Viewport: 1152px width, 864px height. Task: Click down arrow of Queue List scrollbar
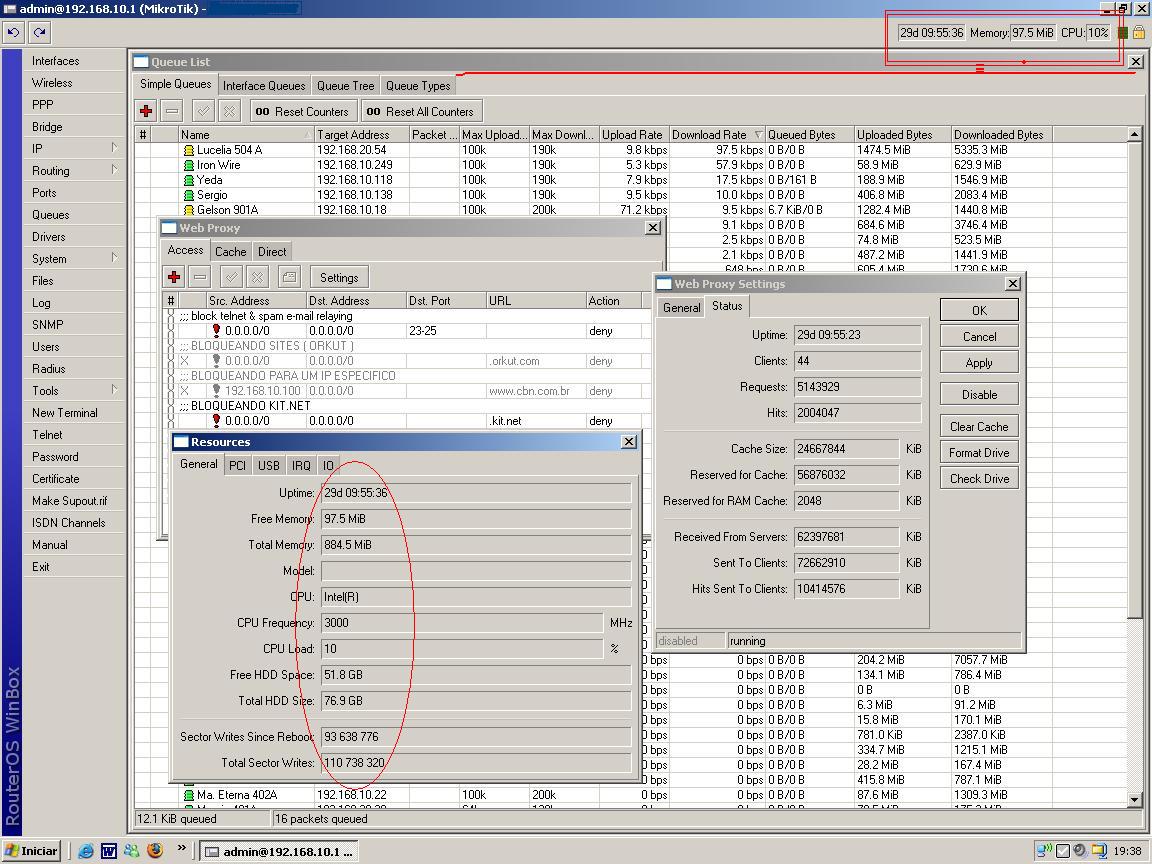pyautogui.click(x=1135, y=800)
